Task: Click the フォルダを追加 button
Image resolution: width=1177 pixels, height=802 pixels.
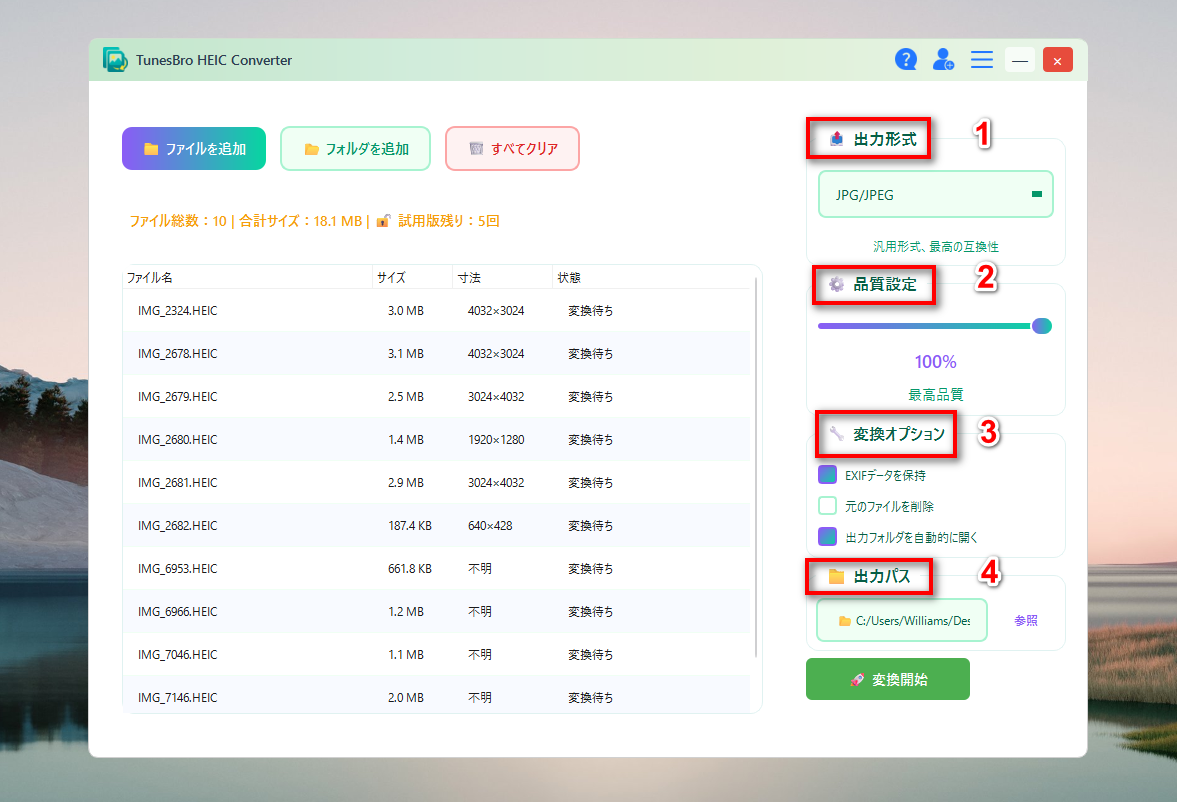Action: pos(355,149)
